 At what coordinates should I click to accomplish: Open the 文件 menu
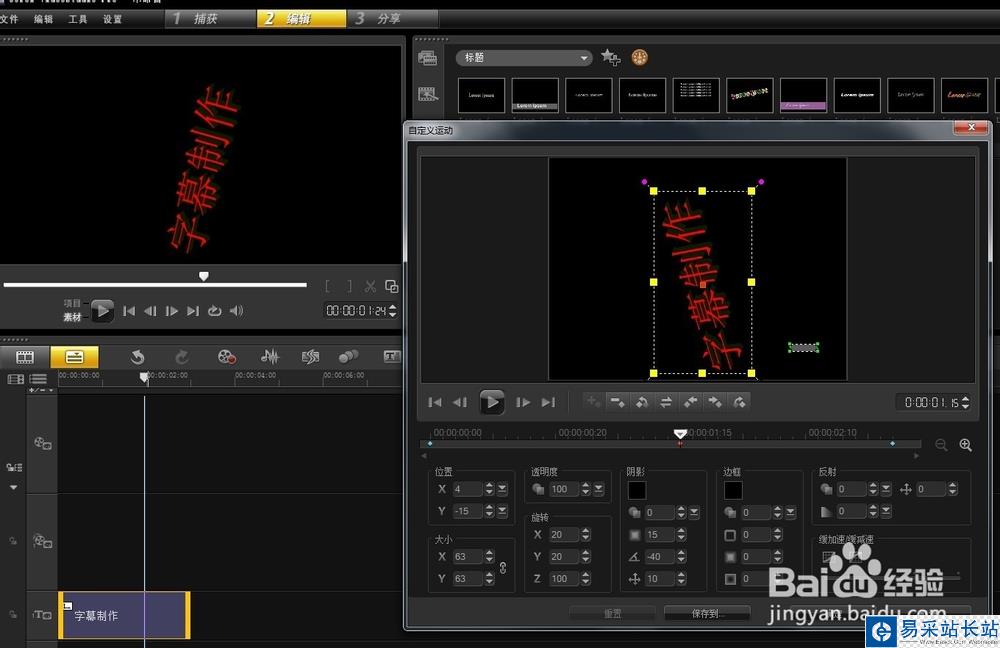click(9, 19)
